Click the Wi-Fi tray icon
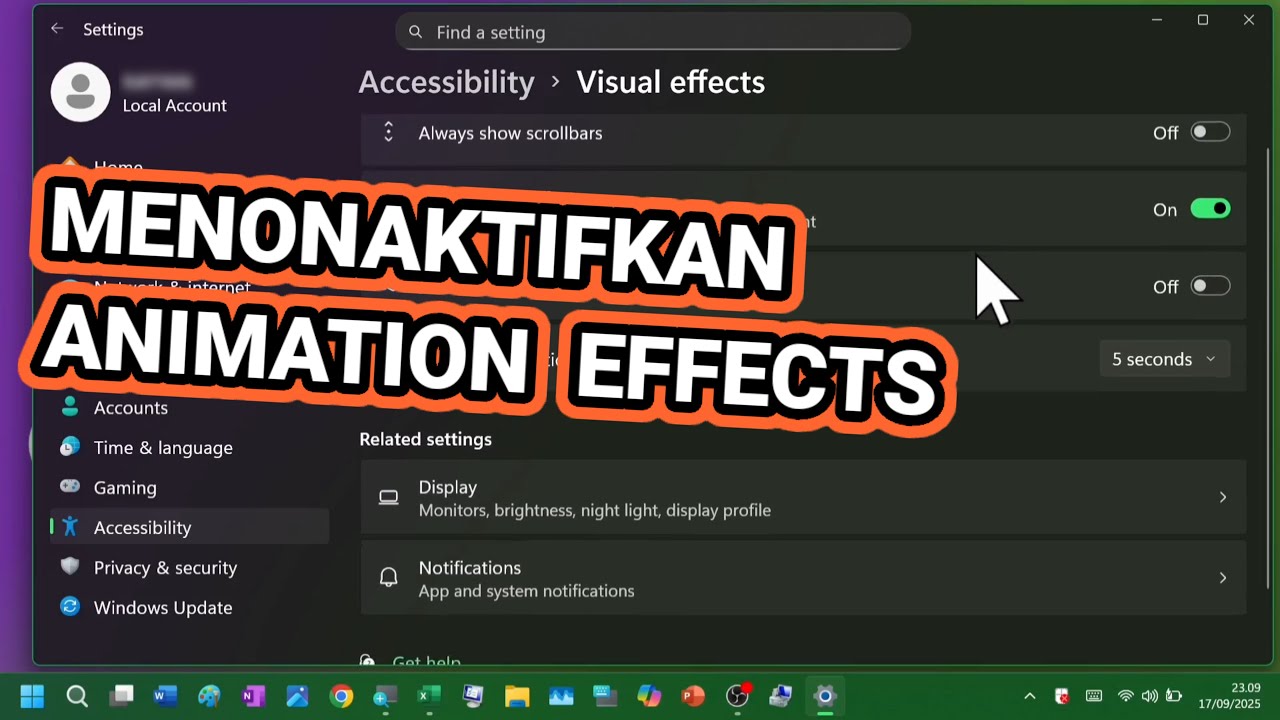This screenshot has height=720, width=1280. [1126, 696]
